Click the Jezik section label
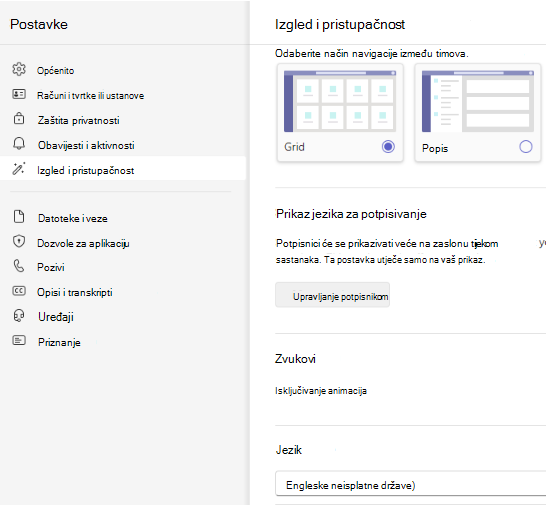 click(x=288, y=450)
